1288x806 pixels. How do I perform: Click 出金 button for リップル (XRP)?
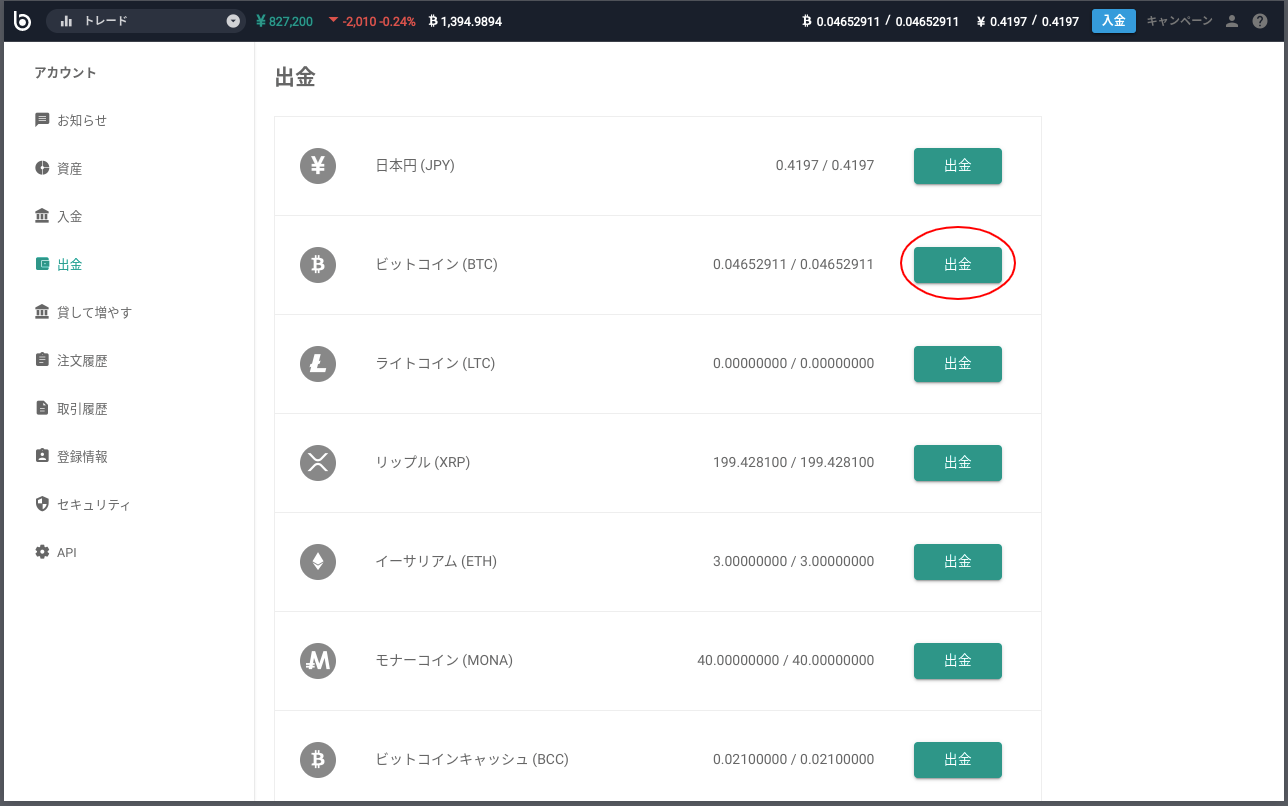[958, 463]
